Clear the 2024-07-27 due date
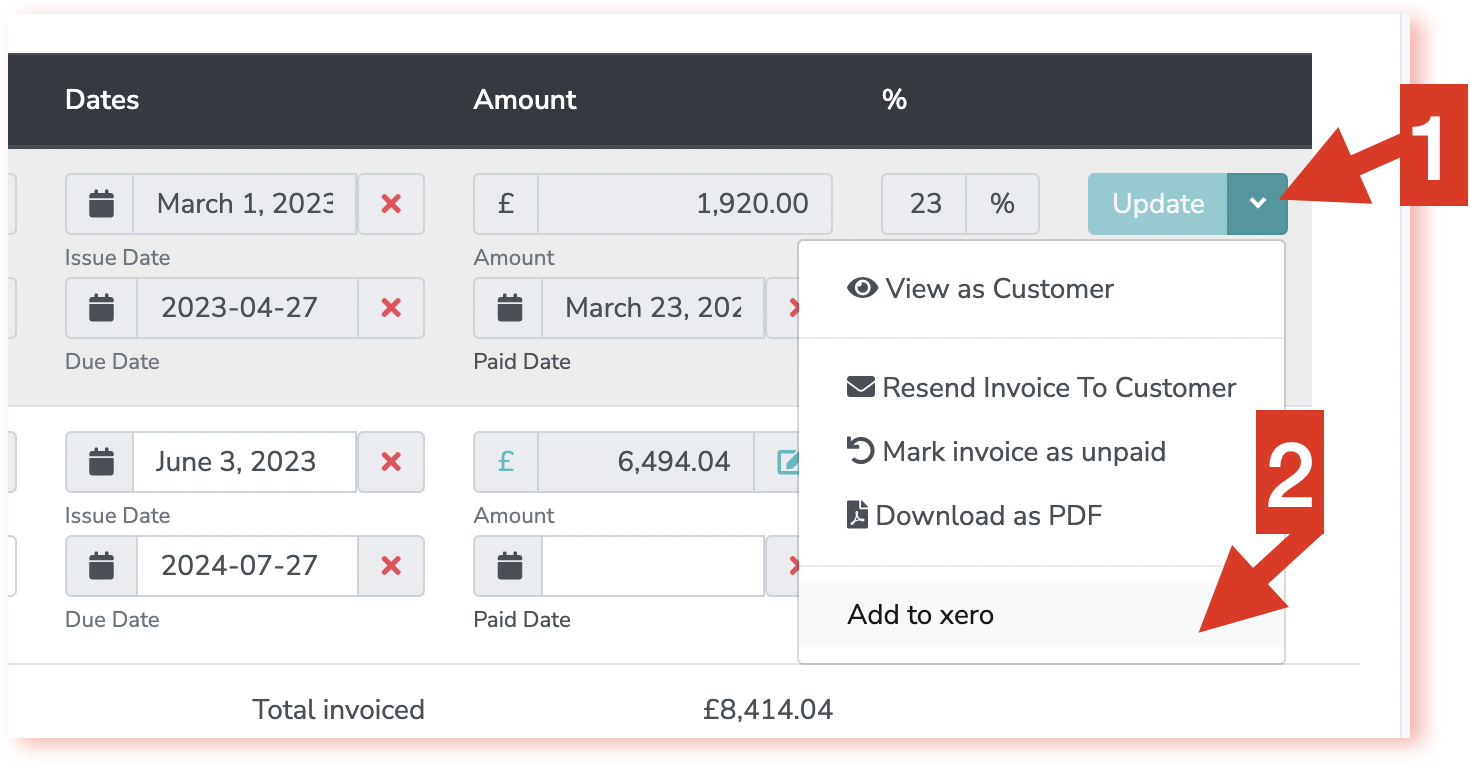Image resolution: width=1470 pixels, height=764 pixels. [x=391, y=566]
